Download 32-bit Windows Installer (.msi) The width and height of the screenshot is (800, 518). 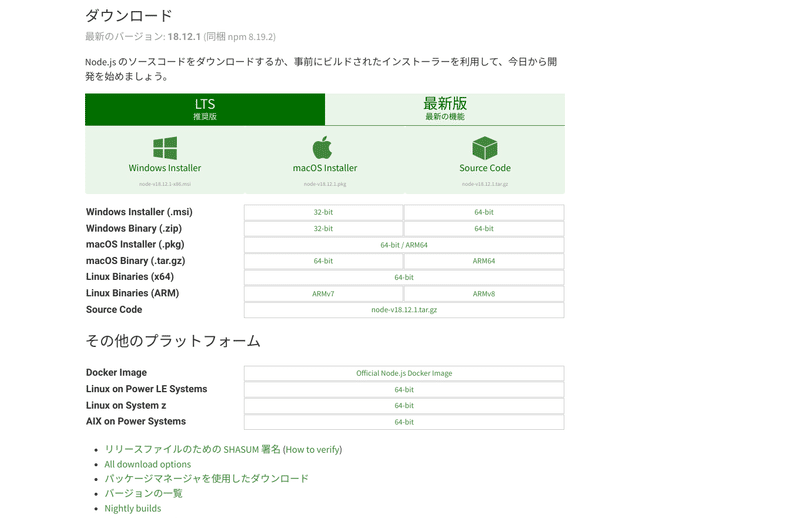tap(323, 212)
